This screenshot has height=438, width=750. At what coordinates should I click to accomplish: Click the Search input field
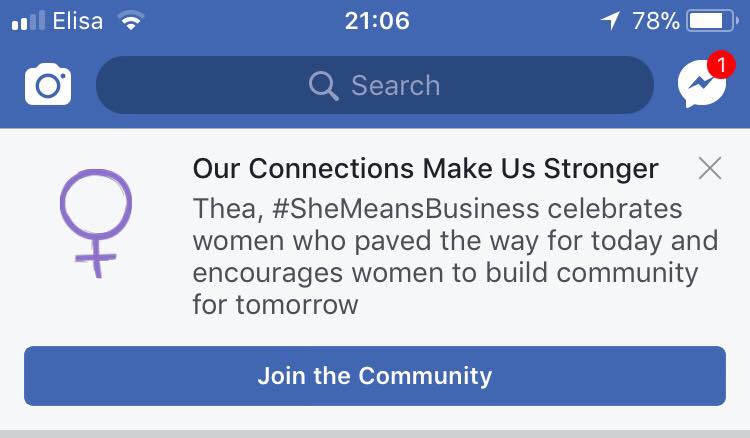coord(375,85)
